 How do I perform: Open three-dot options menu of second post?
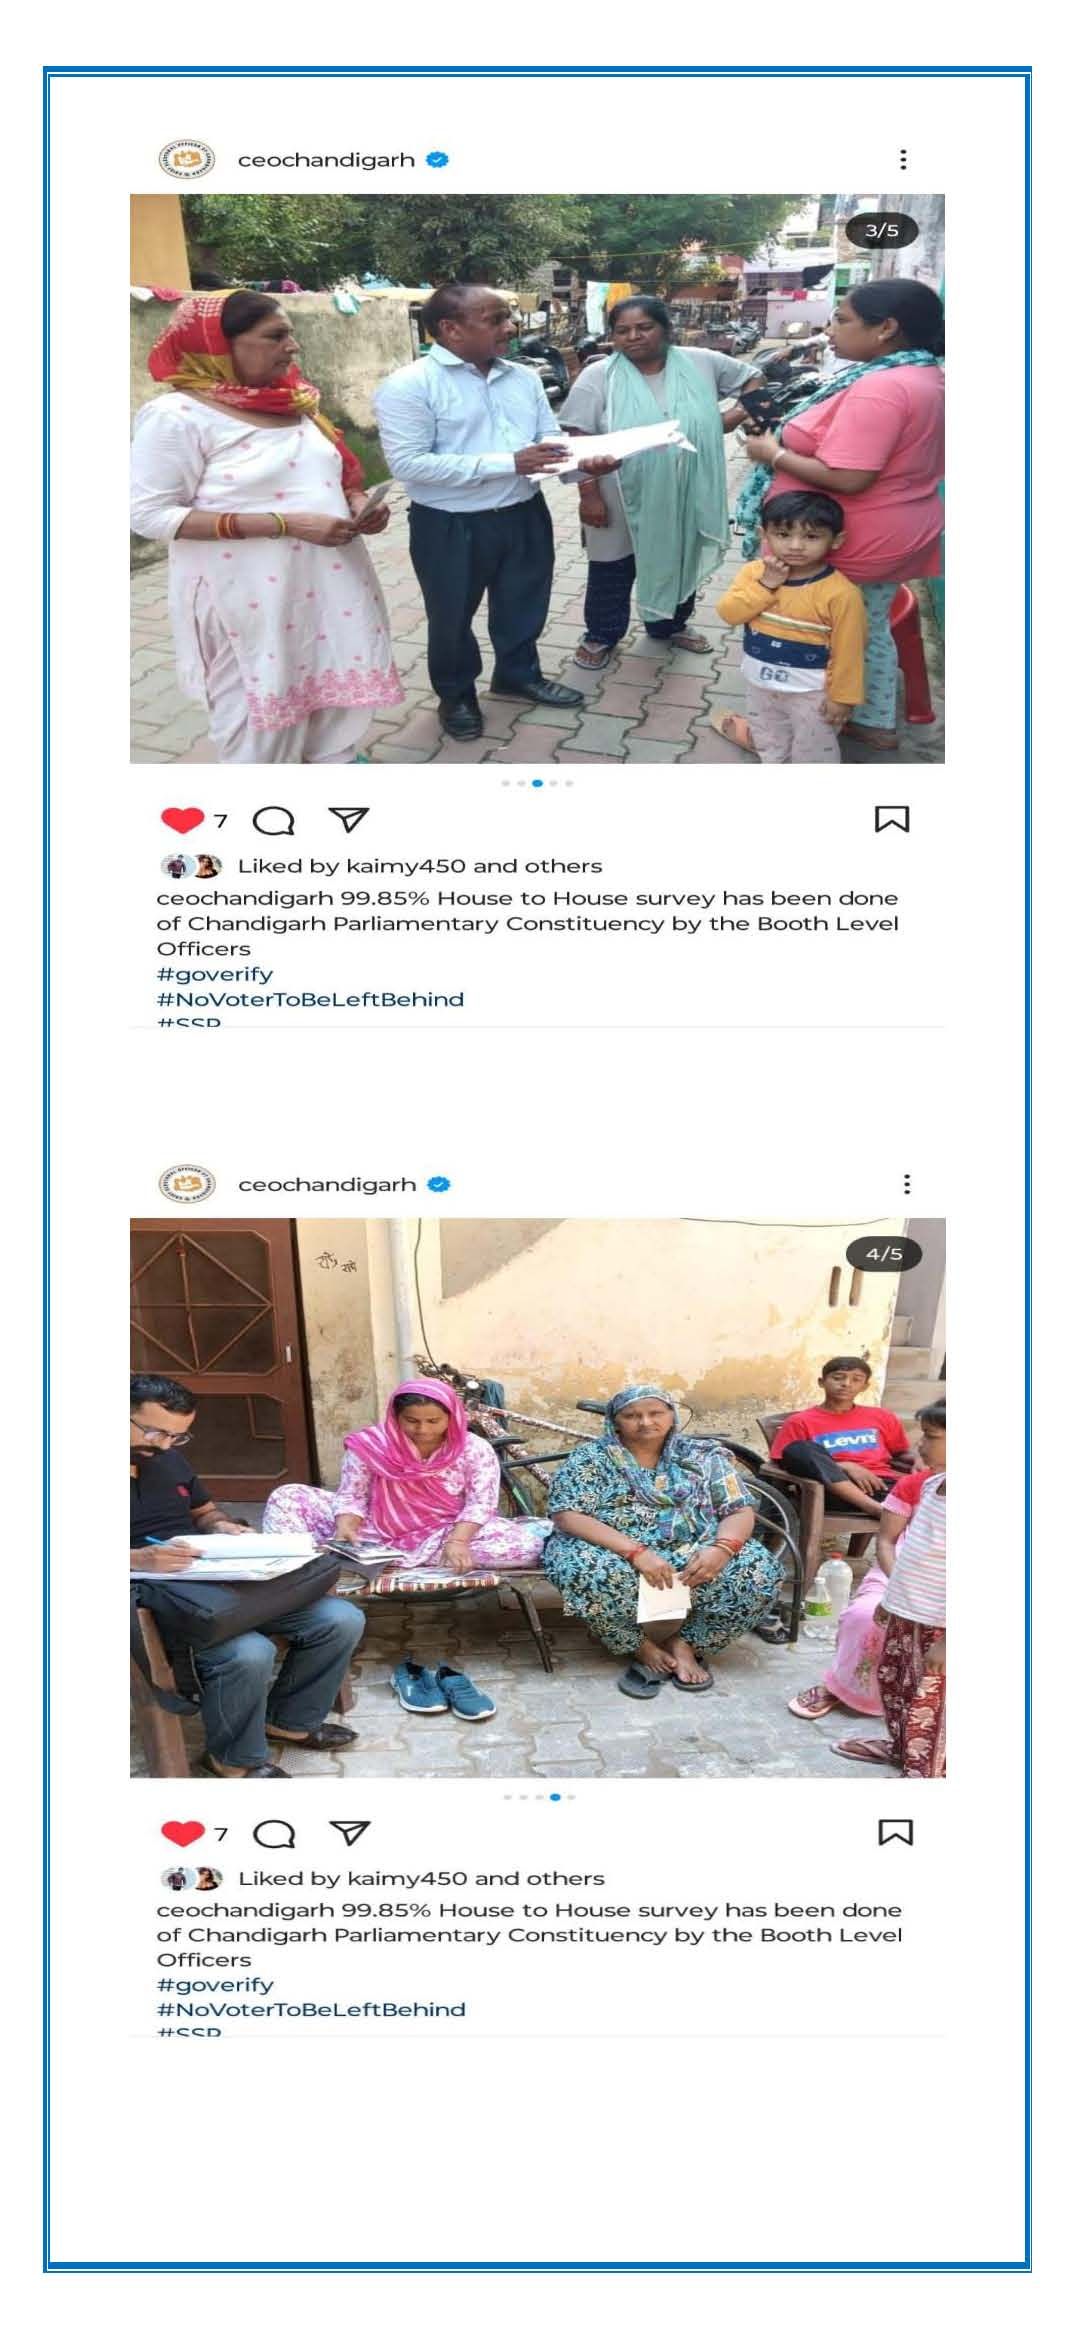(x=906, y=1184)
